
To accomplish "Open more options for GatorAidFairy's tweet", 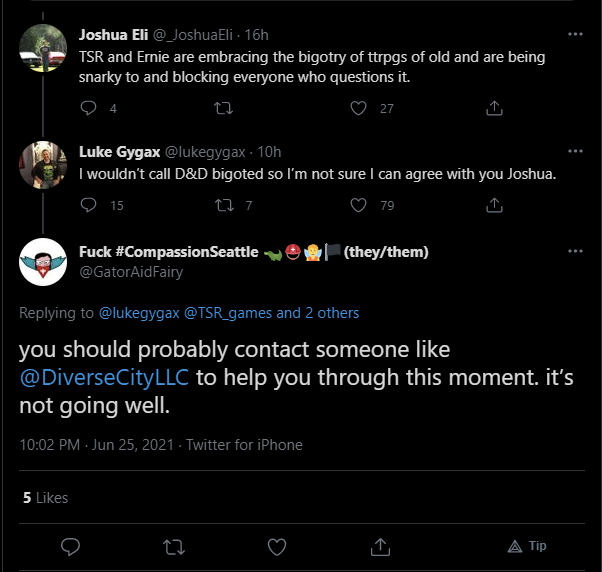I will tap(575, 251).
